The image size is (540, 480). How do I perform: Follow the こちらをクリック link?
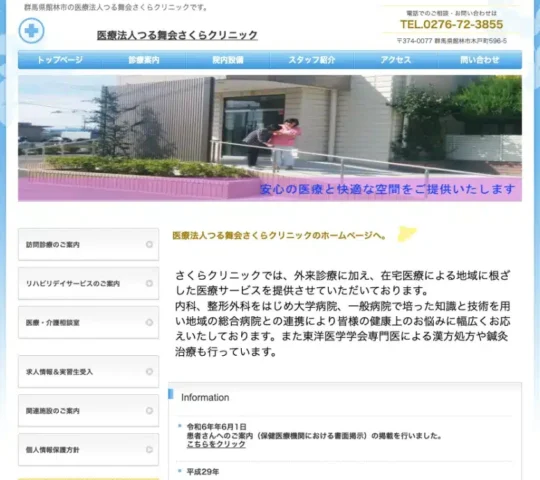tap(216, 445)
